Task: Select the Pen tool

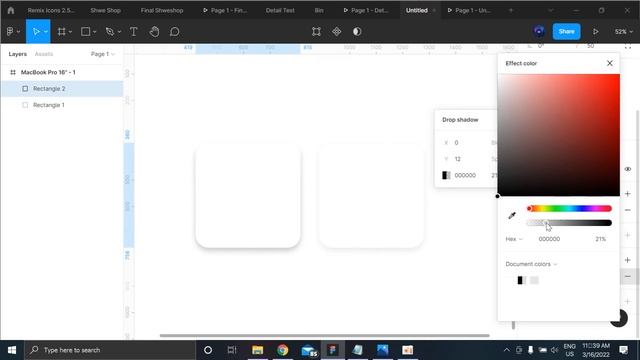Action: click(110, 31)
